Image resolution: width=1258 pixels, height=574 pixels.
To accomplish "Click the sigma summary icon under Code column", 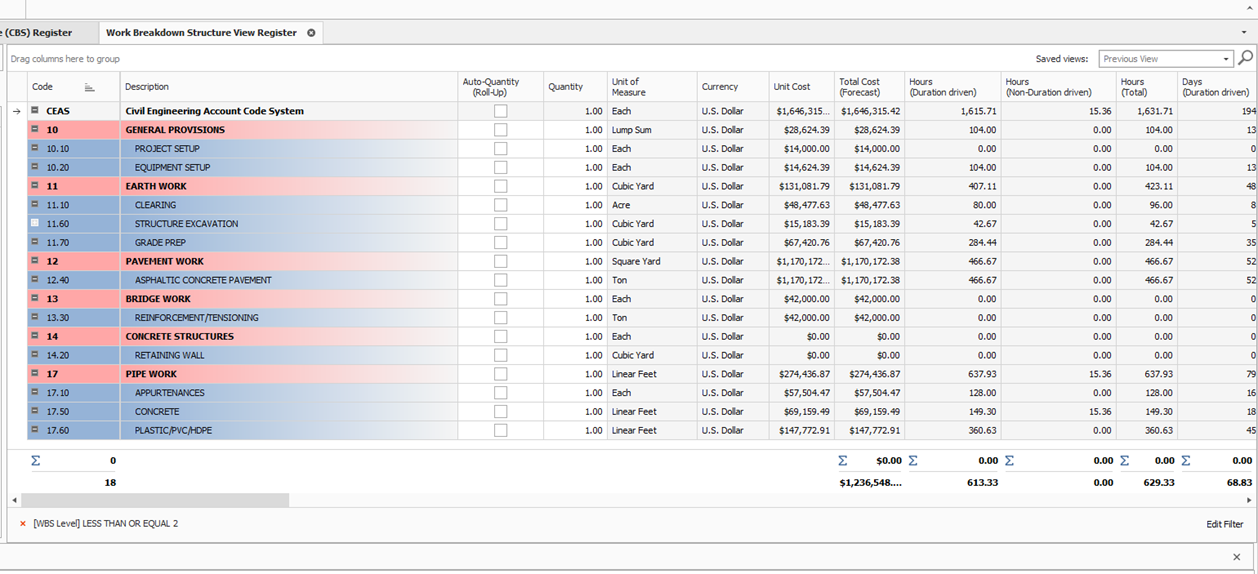I will [36, 461].
